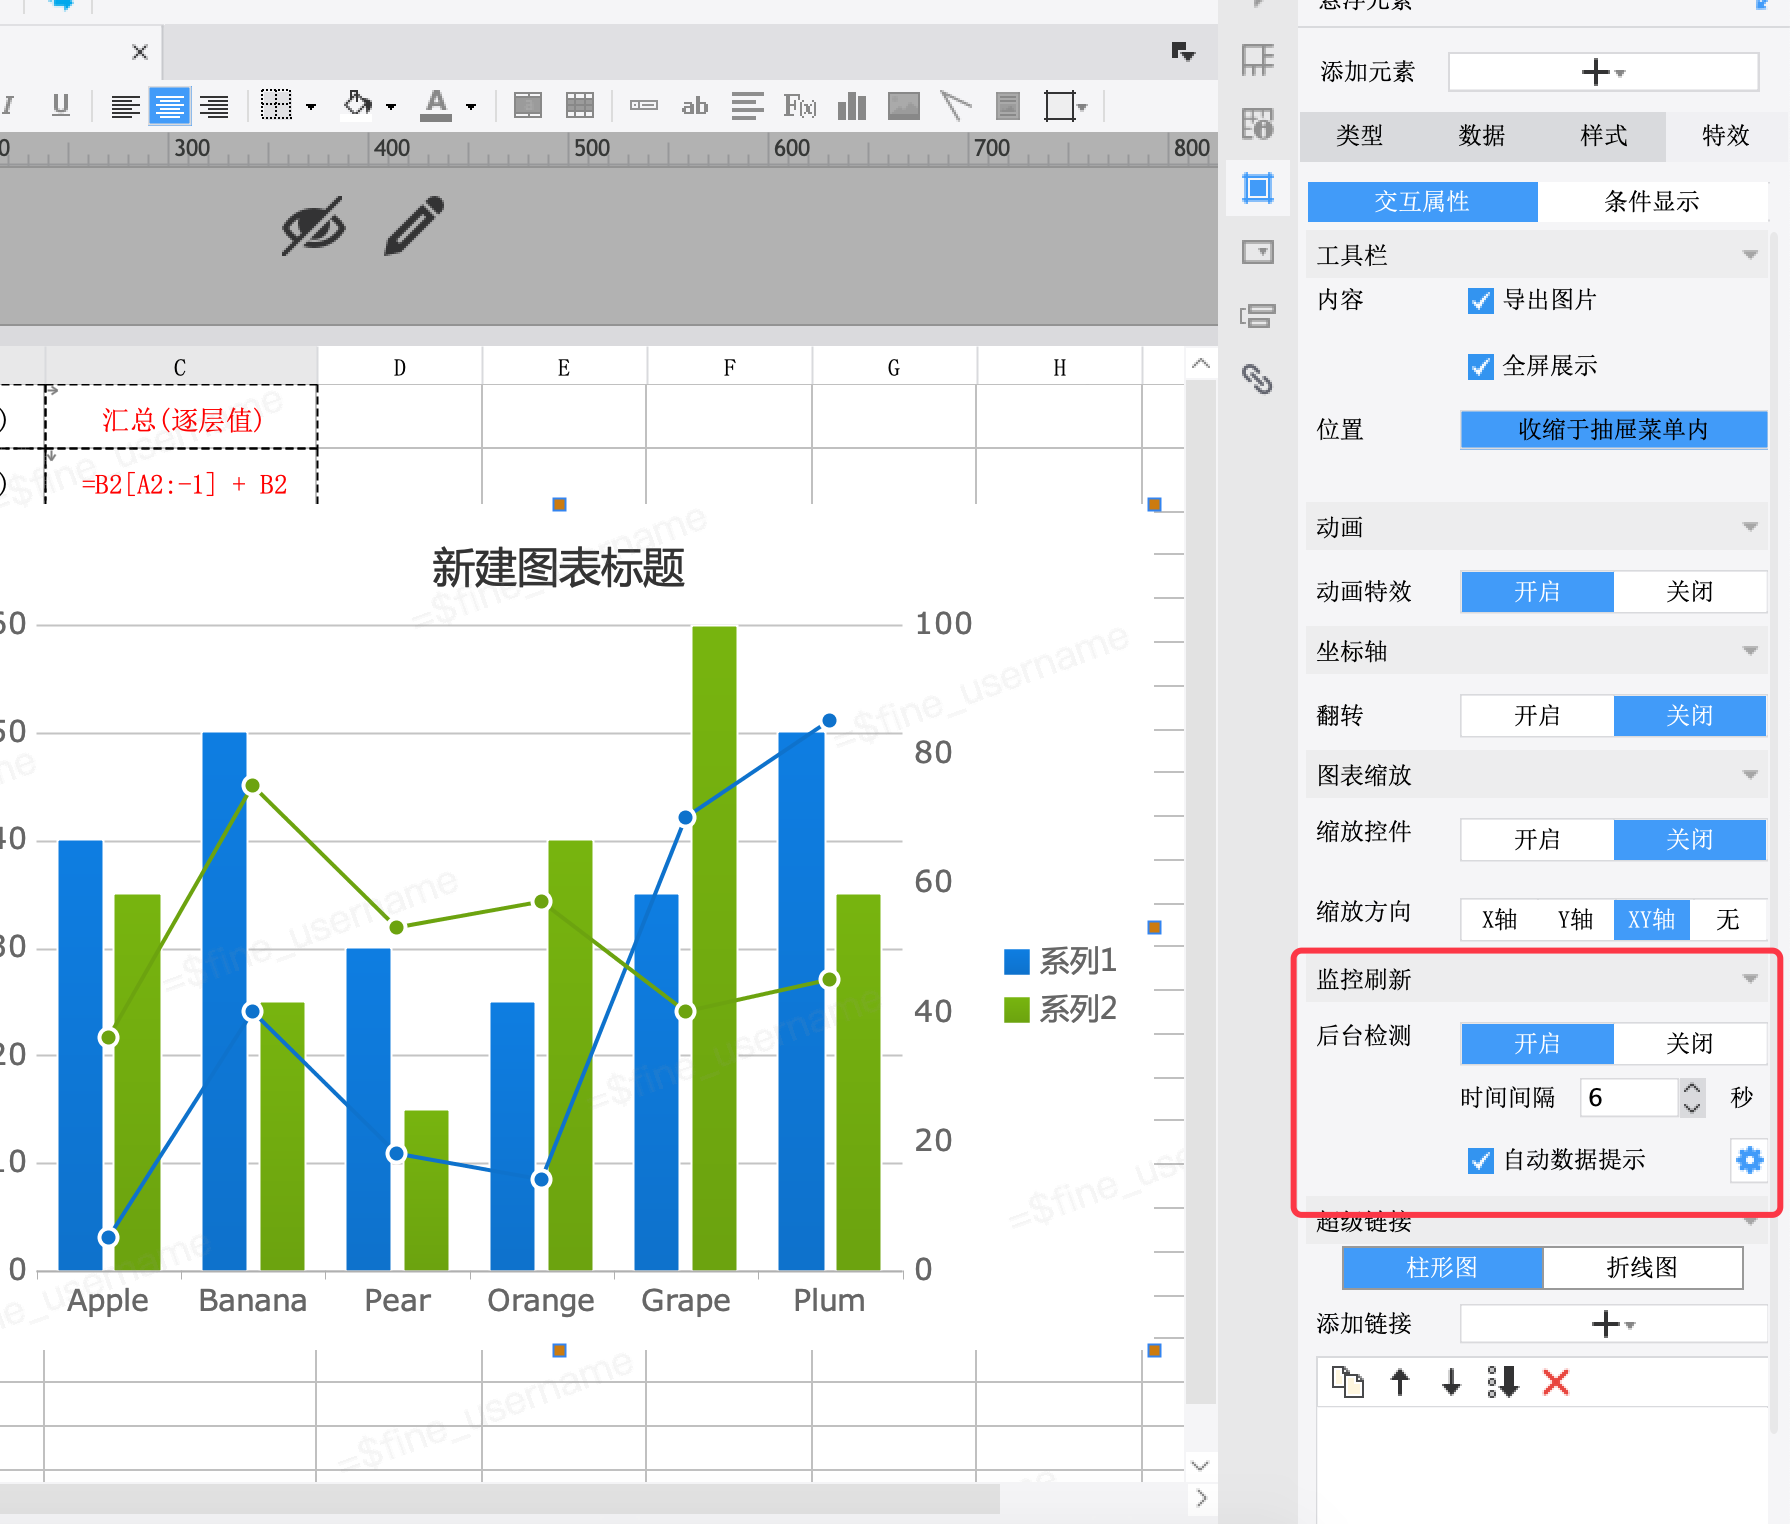Viewport: 1790px width, 1524px height.
Task: Click the insert formula Fx icon
Action: tap(799, 105)
